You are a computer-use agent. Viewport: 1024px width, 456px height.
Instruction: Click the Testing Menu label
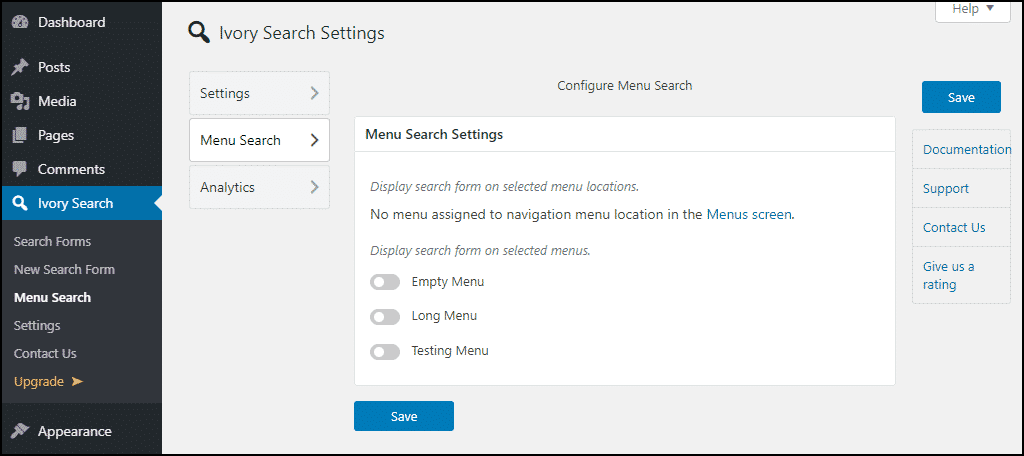click(450, 351)
